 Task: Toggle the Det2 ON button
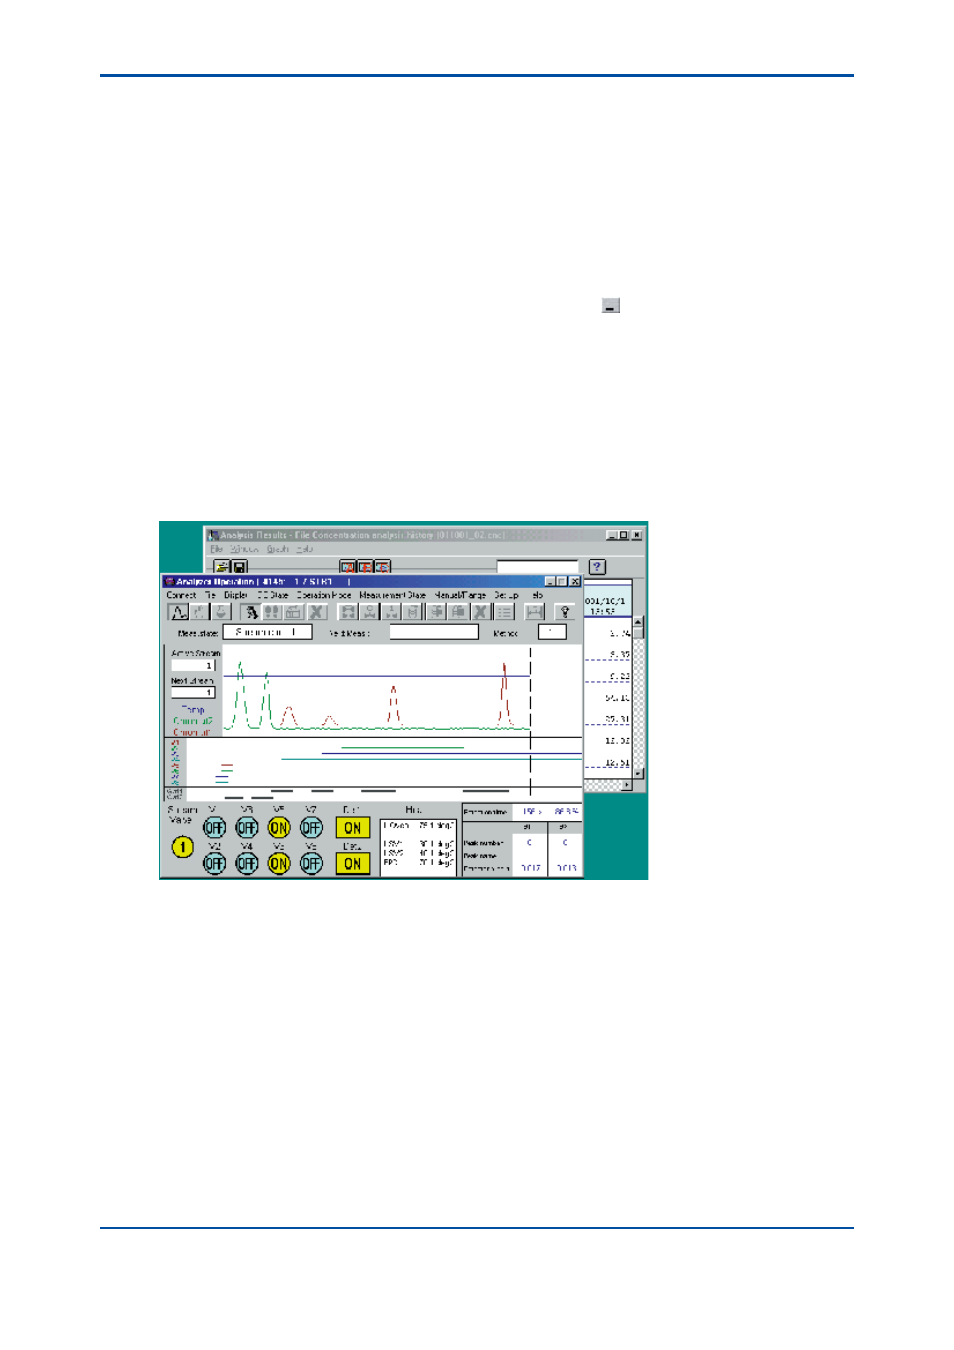click(352, 864)
